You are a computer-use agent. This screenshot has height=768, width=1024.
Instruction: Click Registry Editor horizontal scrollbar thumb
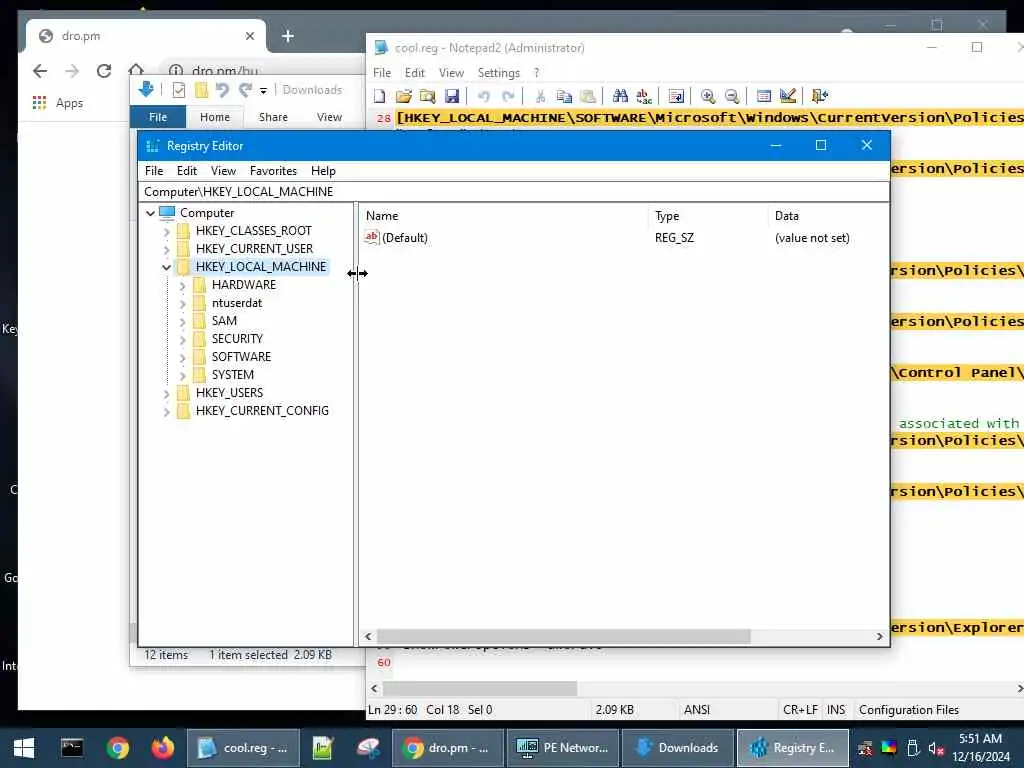click(564, 636)
